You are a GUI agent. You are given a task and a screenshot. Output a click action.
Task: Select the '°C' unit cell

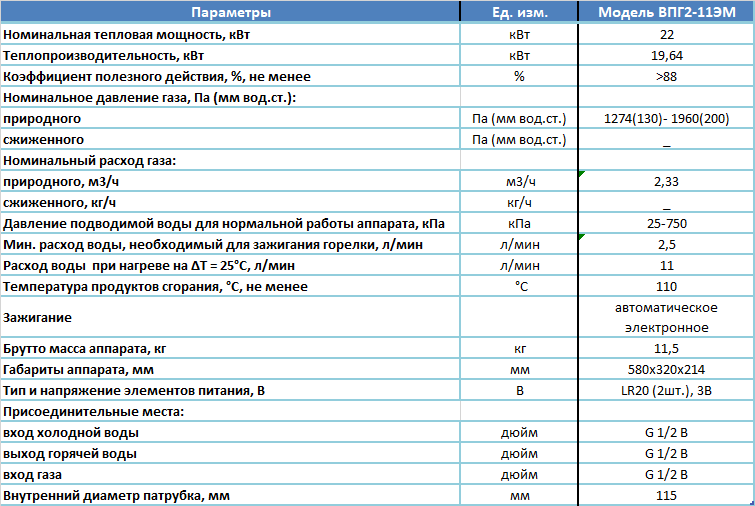tap(520, 286)
